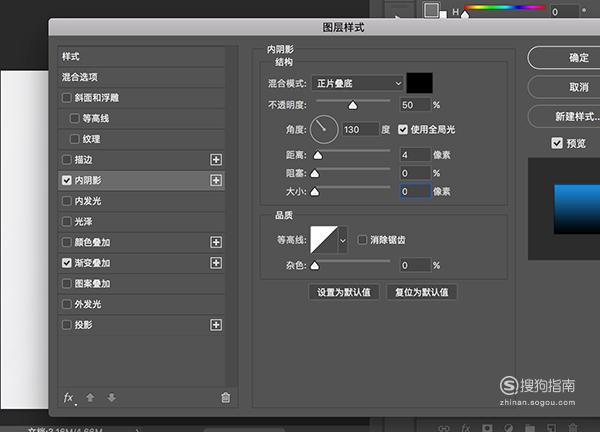Uncheck the 内阴影 checkbox

tap(67, 180)
